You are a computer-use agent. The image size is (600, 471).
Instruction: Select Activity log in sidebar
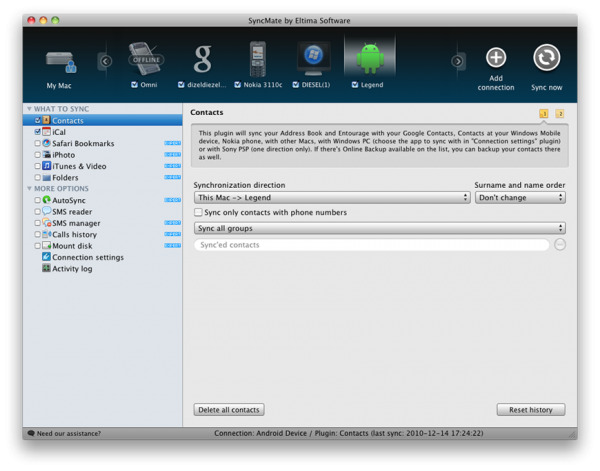(x=72, y=269)
